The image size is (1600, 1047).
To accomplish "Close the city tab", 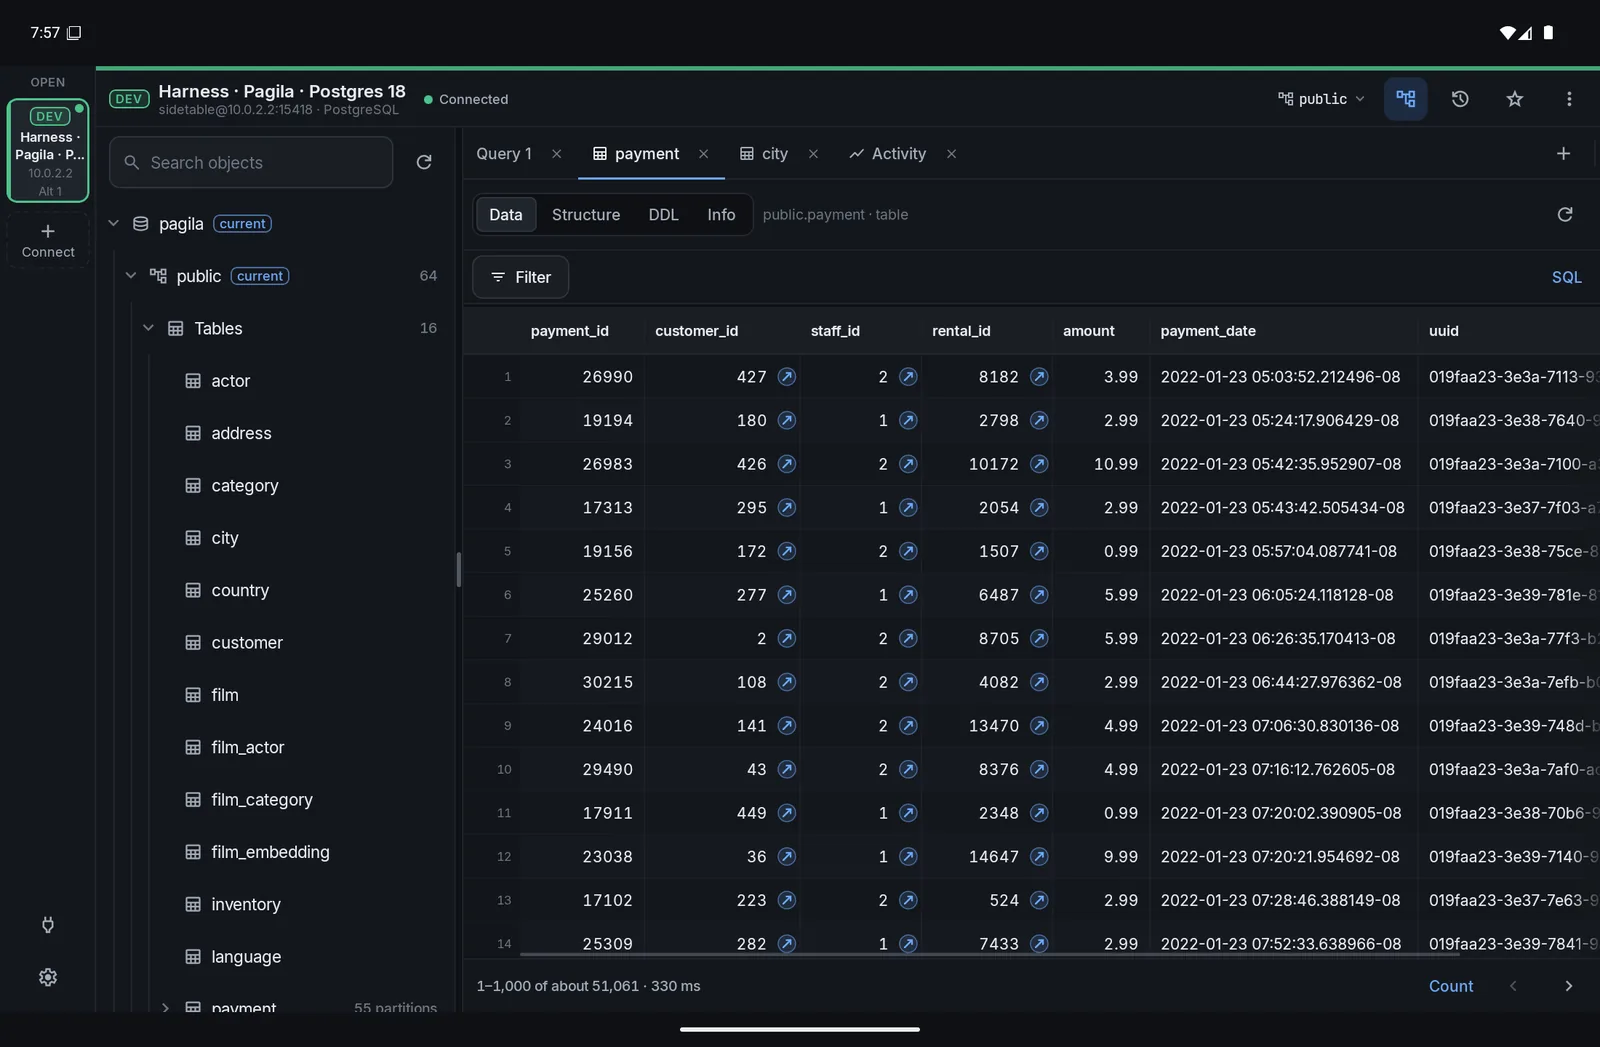I will click(x=814, y=154).
